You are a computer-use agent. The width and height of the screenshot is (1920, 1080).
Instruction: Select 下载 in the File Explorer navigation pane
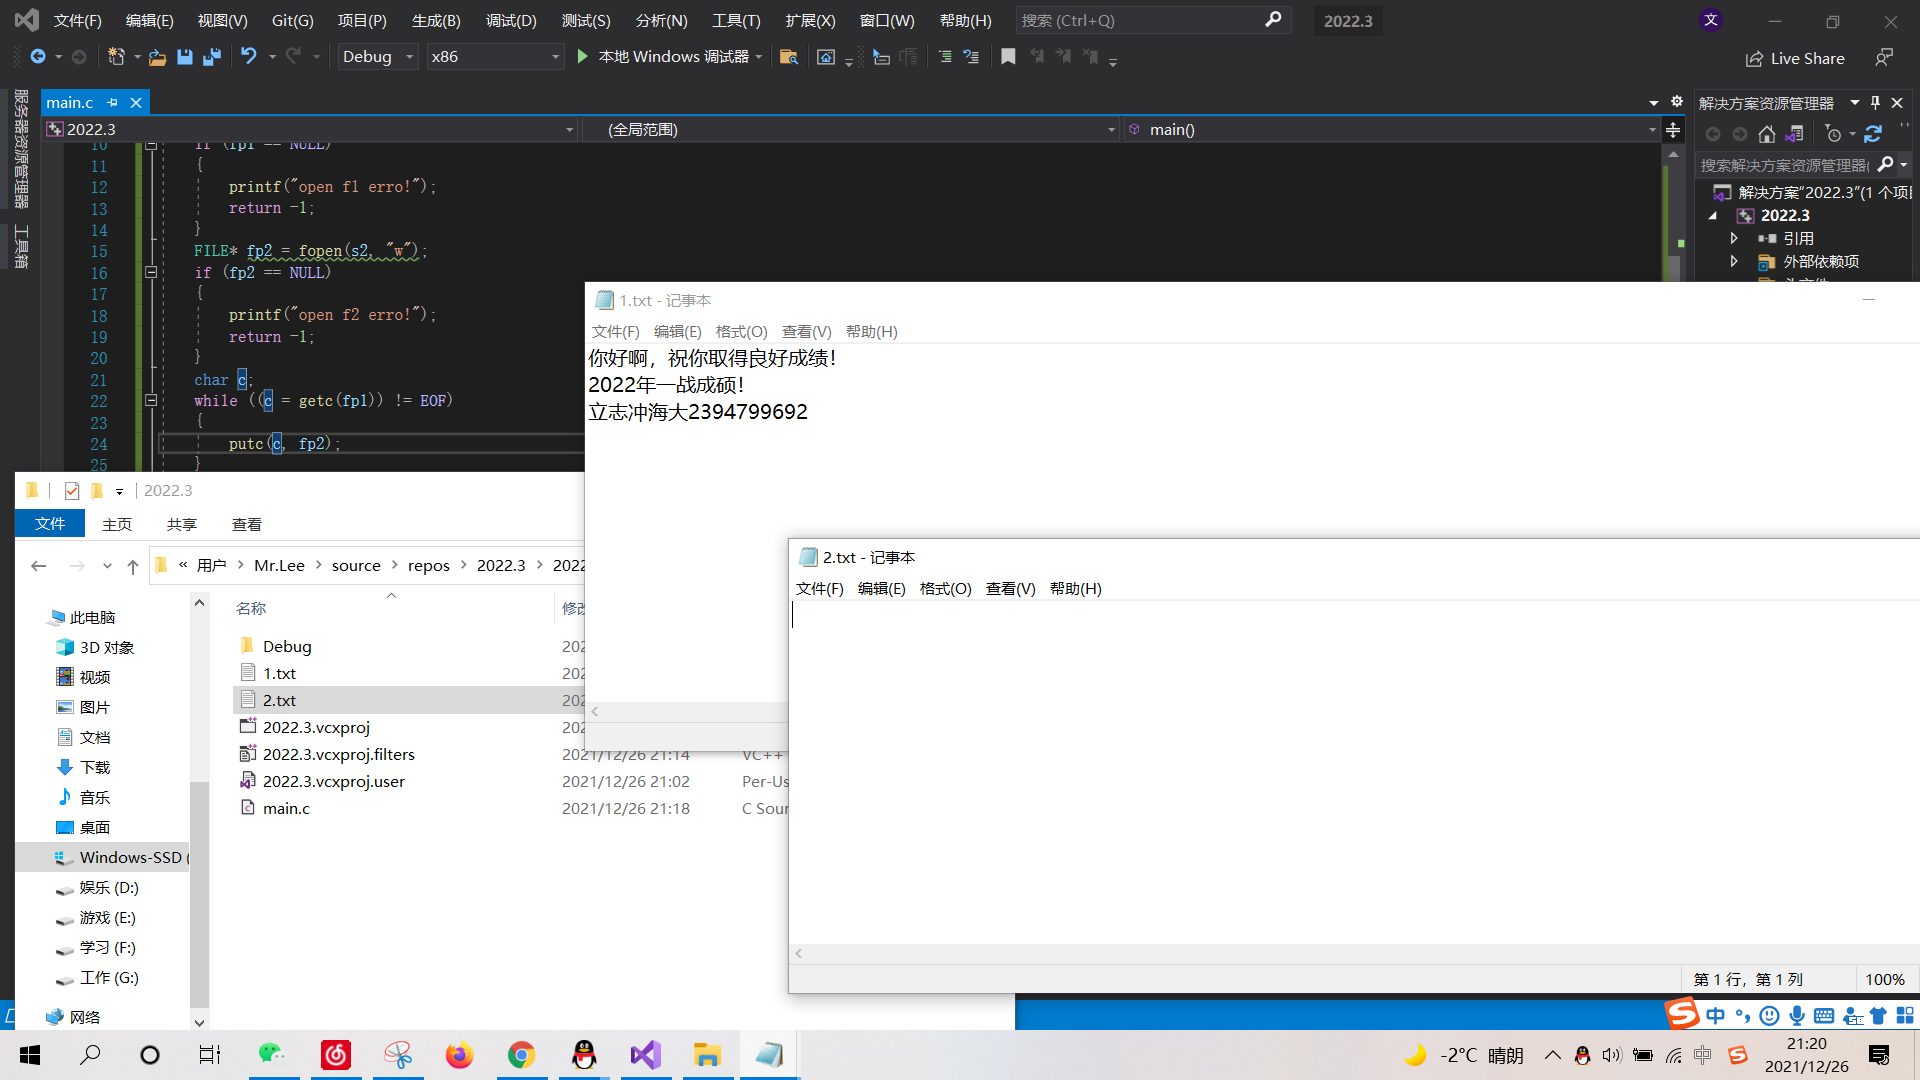(x=95, y=767)
